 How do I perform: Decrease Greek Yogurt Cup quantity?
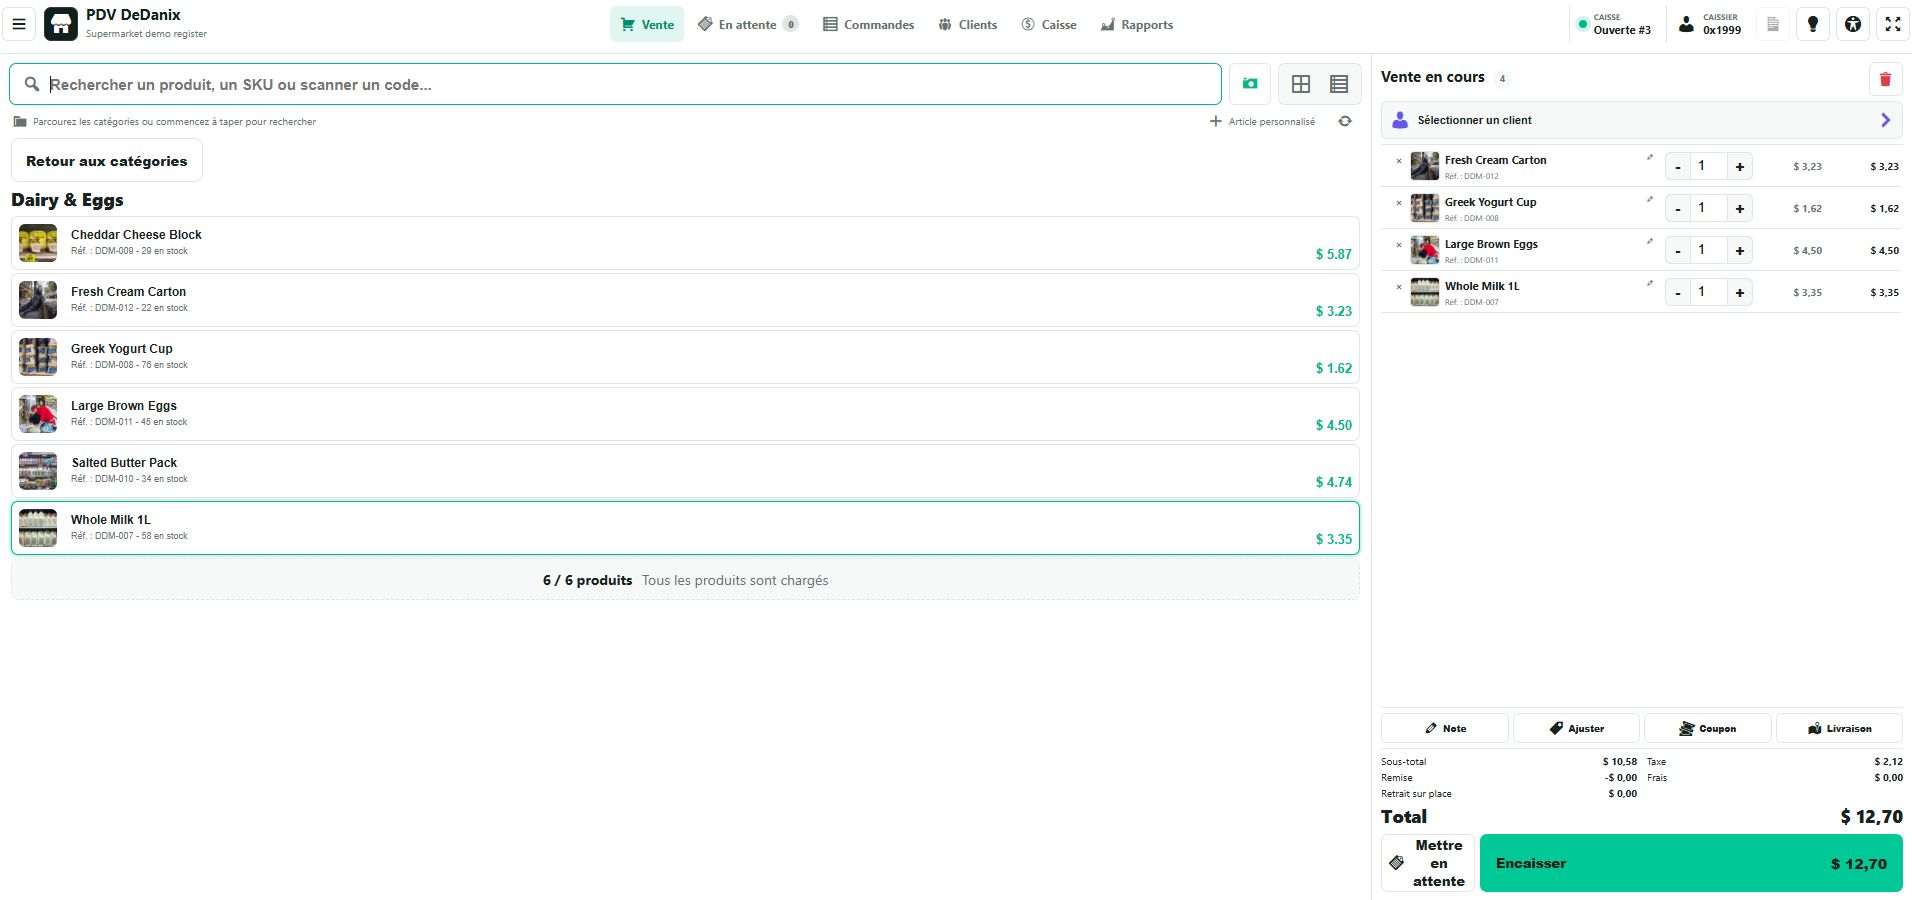pos(1677,209)
